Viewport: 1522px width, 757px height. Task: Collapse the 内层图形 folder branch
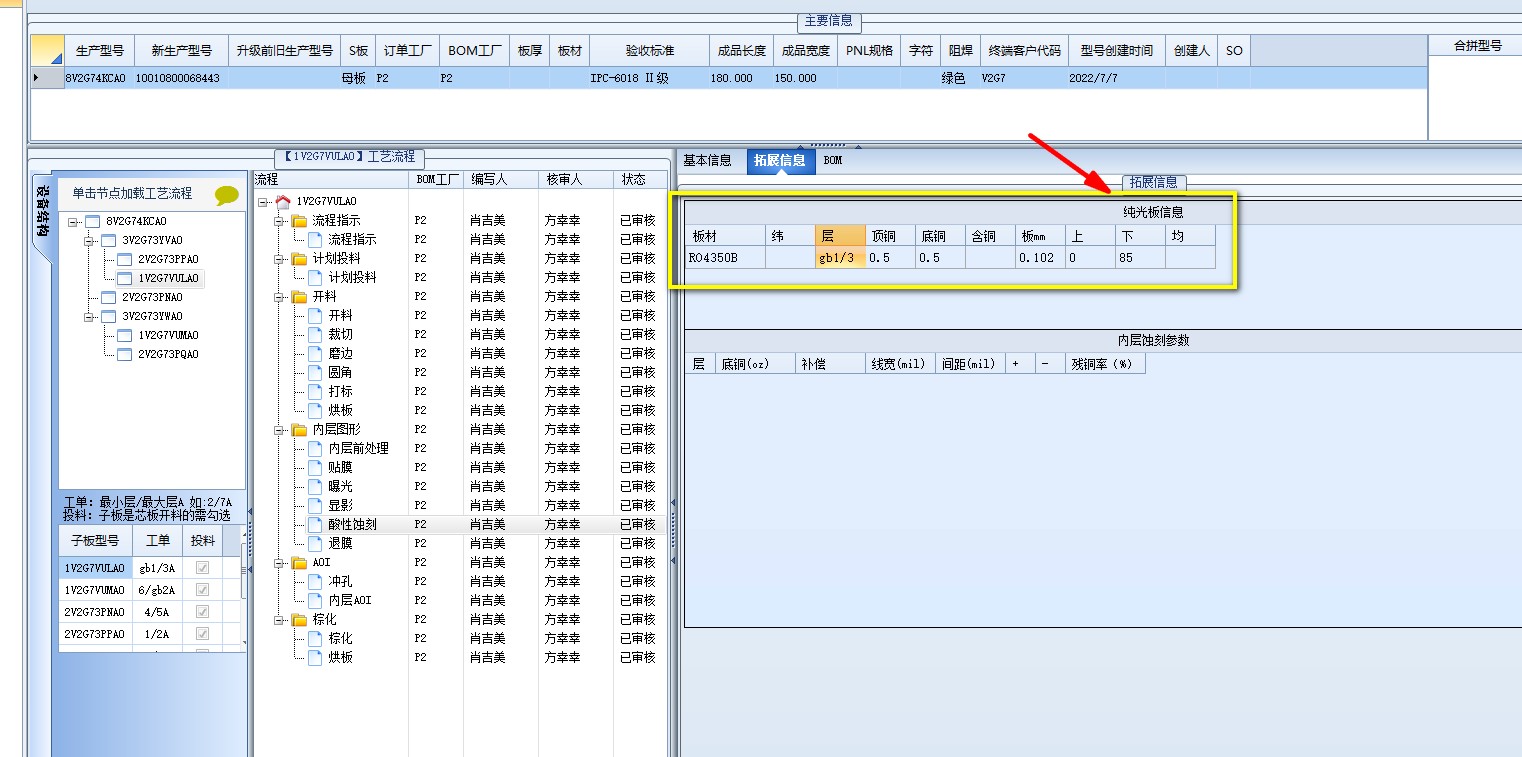pyautogui.click(x=279, y=429)
